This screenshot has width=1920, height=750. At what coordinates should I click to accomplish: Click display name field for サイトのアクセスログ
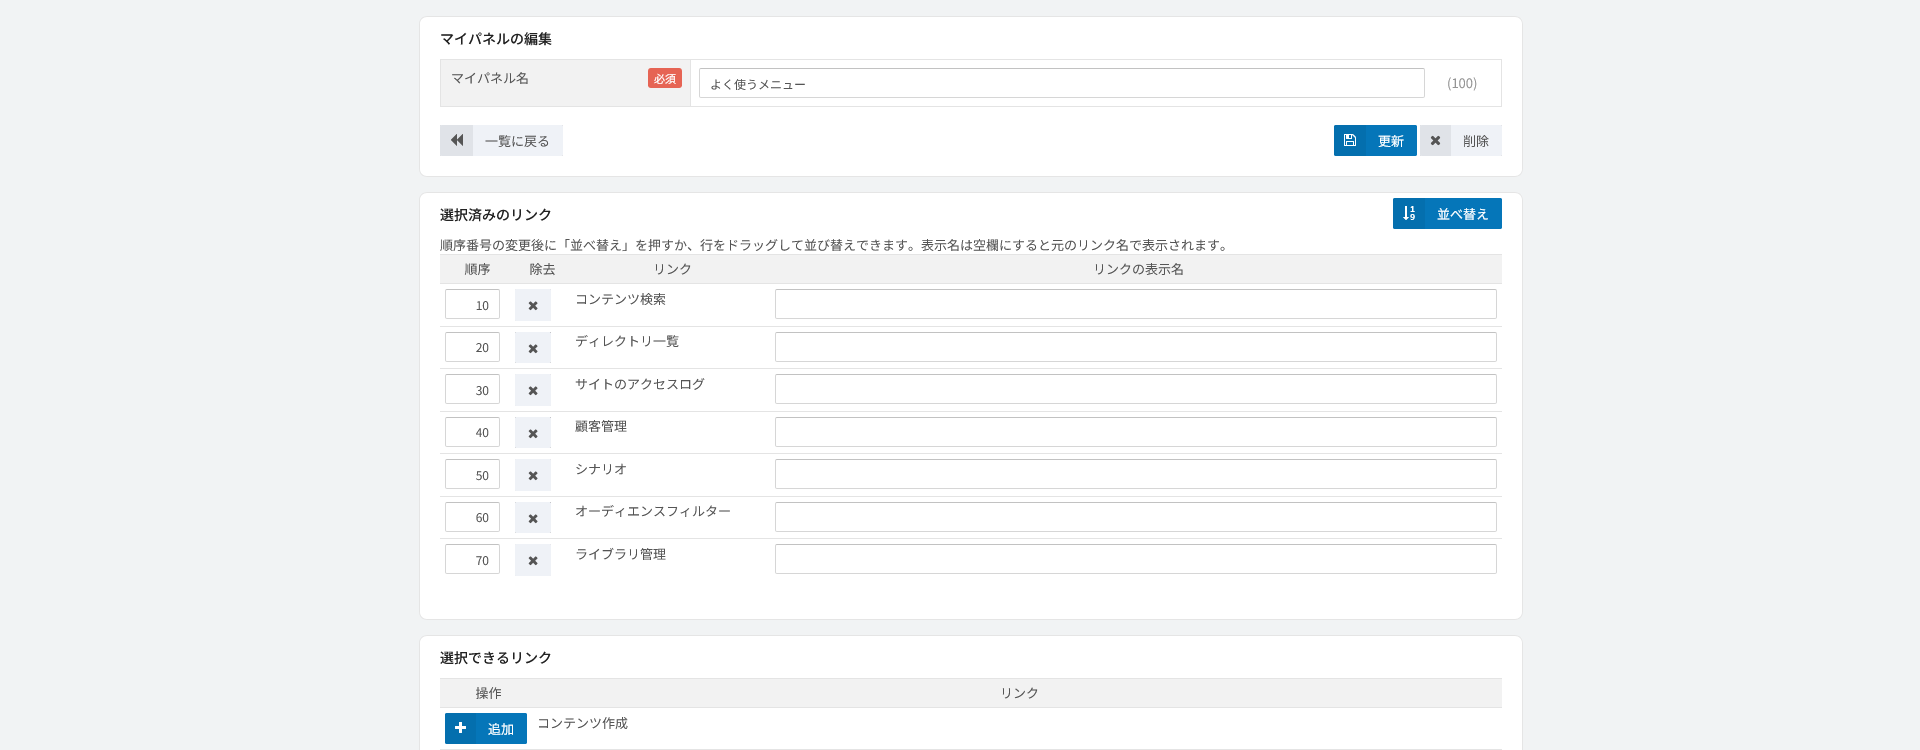coord(1136,389)
